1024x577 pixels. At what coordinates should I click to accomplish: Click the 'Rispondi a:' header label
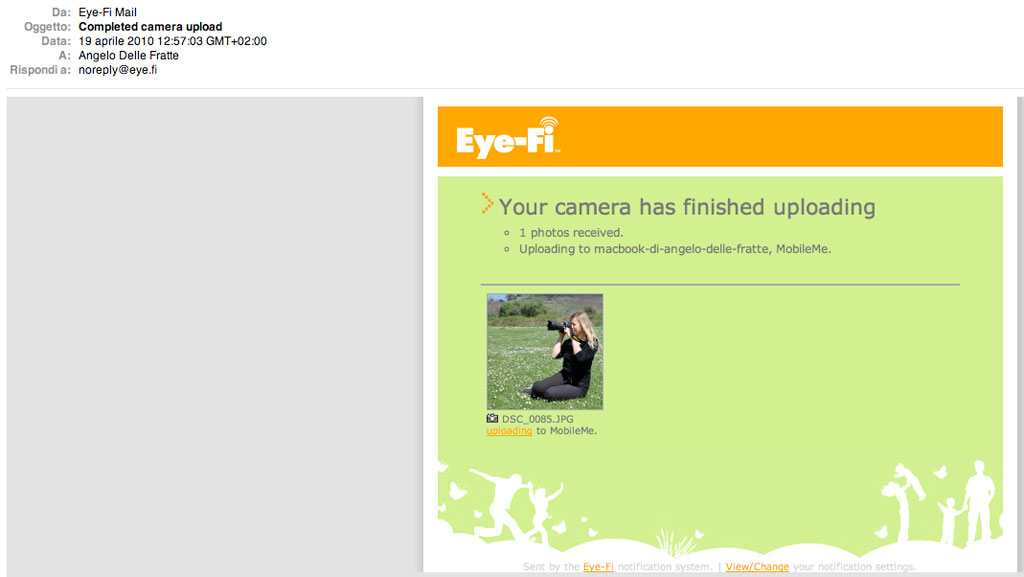click(x=40, y=70)
